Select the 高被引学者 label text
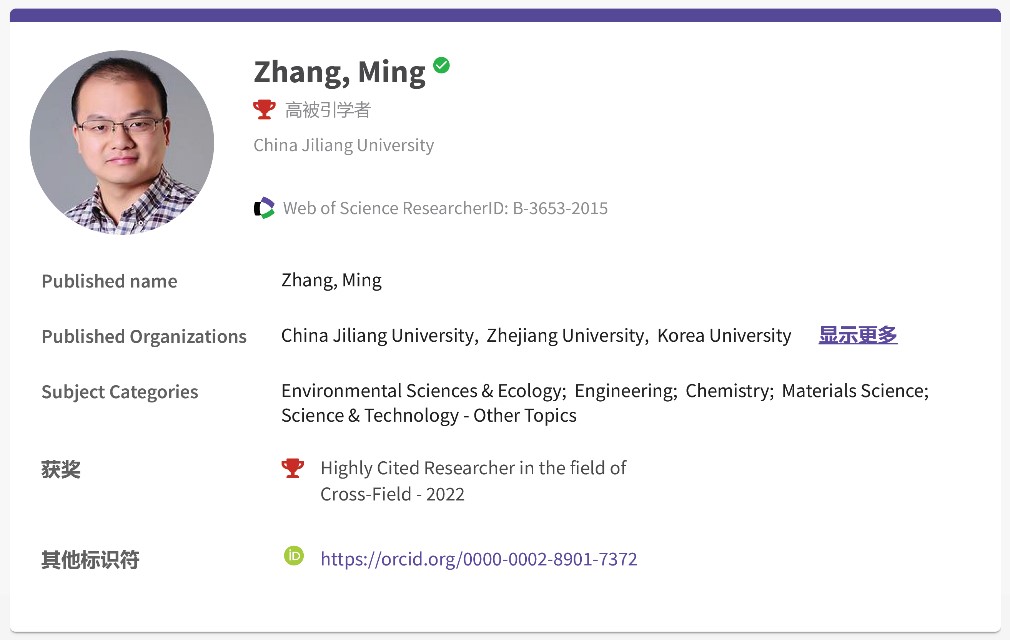The image size is (1010, 640). click(328, 110)
